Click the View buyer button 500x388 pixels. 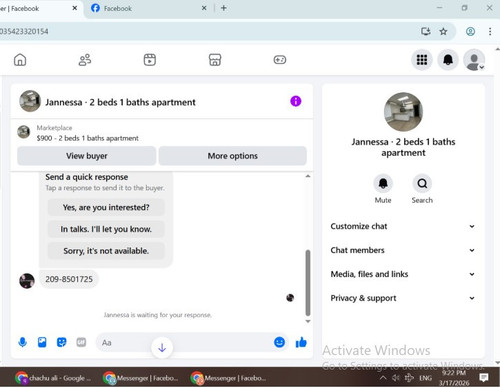[87, 156]
